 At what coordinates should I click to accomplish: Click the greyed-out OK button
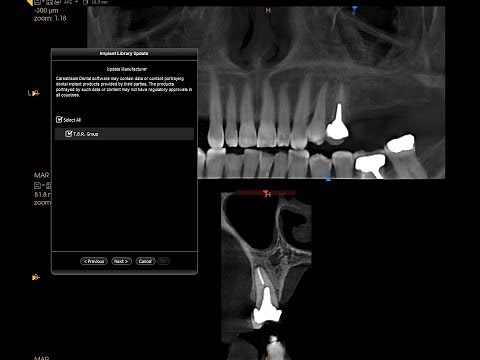tap(163, 261)
